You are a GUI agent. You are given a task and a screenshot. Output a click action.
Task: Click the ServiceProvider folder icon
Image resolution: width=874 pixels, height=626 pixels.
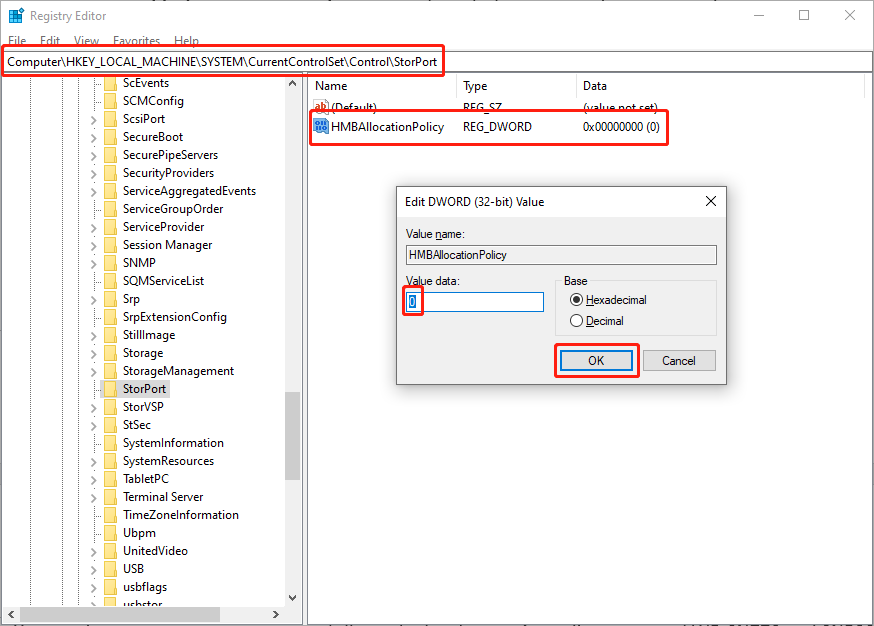[x=111, y=227]
